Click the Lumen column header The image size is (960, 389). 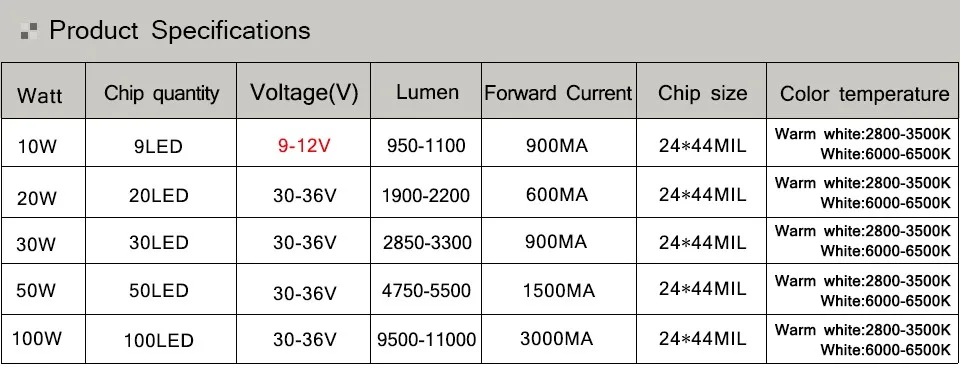[427, 92]
